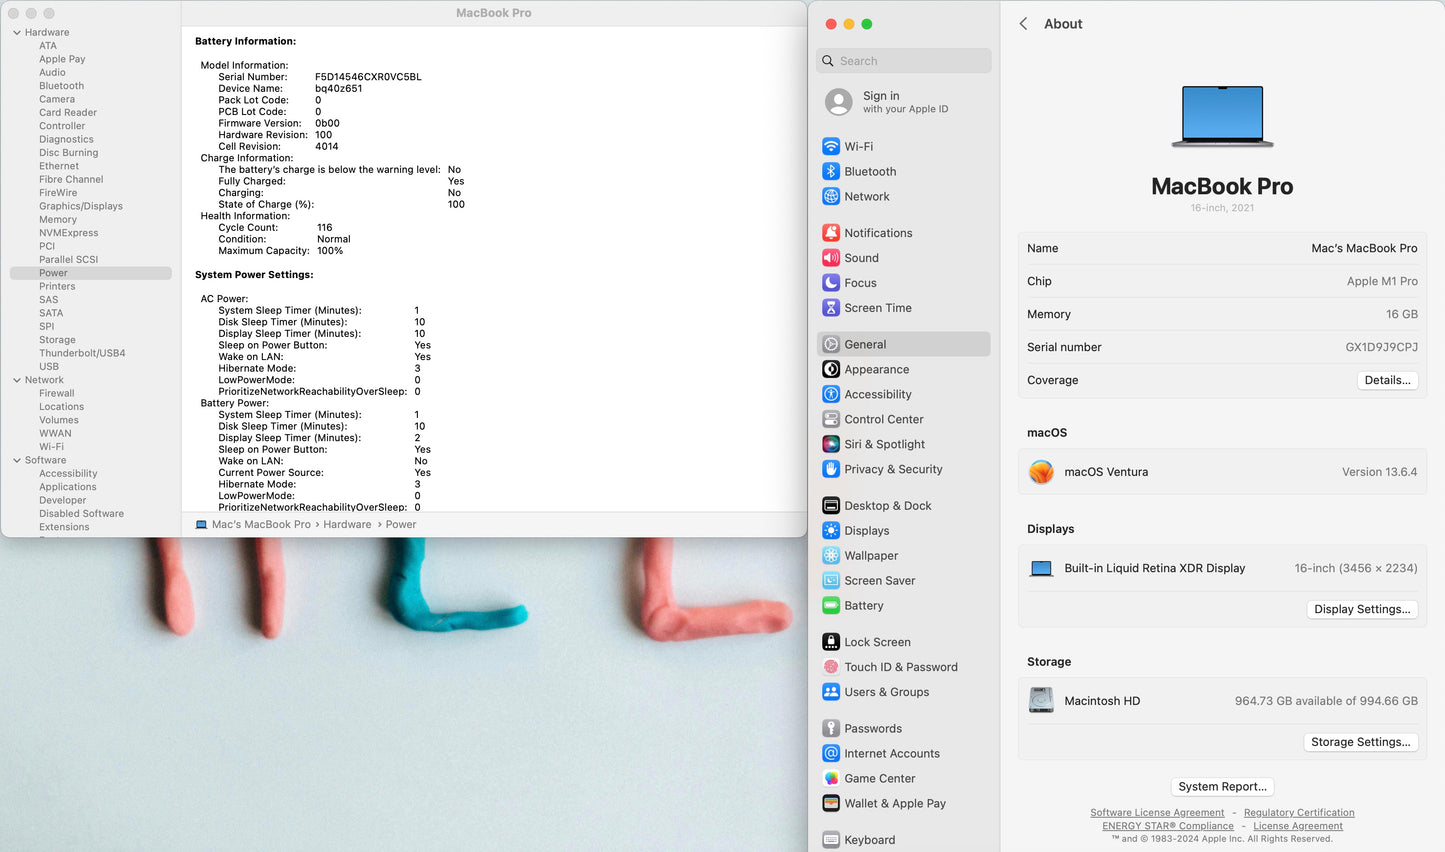Click Lock Screen icon
This screenshot has height=852, width=1445.
tap(831, 641)
